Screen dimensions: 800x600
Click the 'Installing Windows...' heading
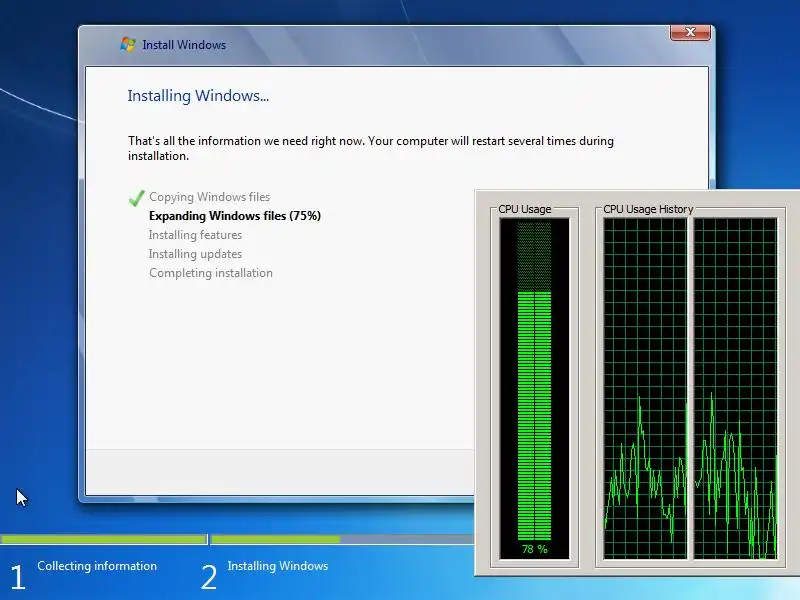[x=198, y=96]
